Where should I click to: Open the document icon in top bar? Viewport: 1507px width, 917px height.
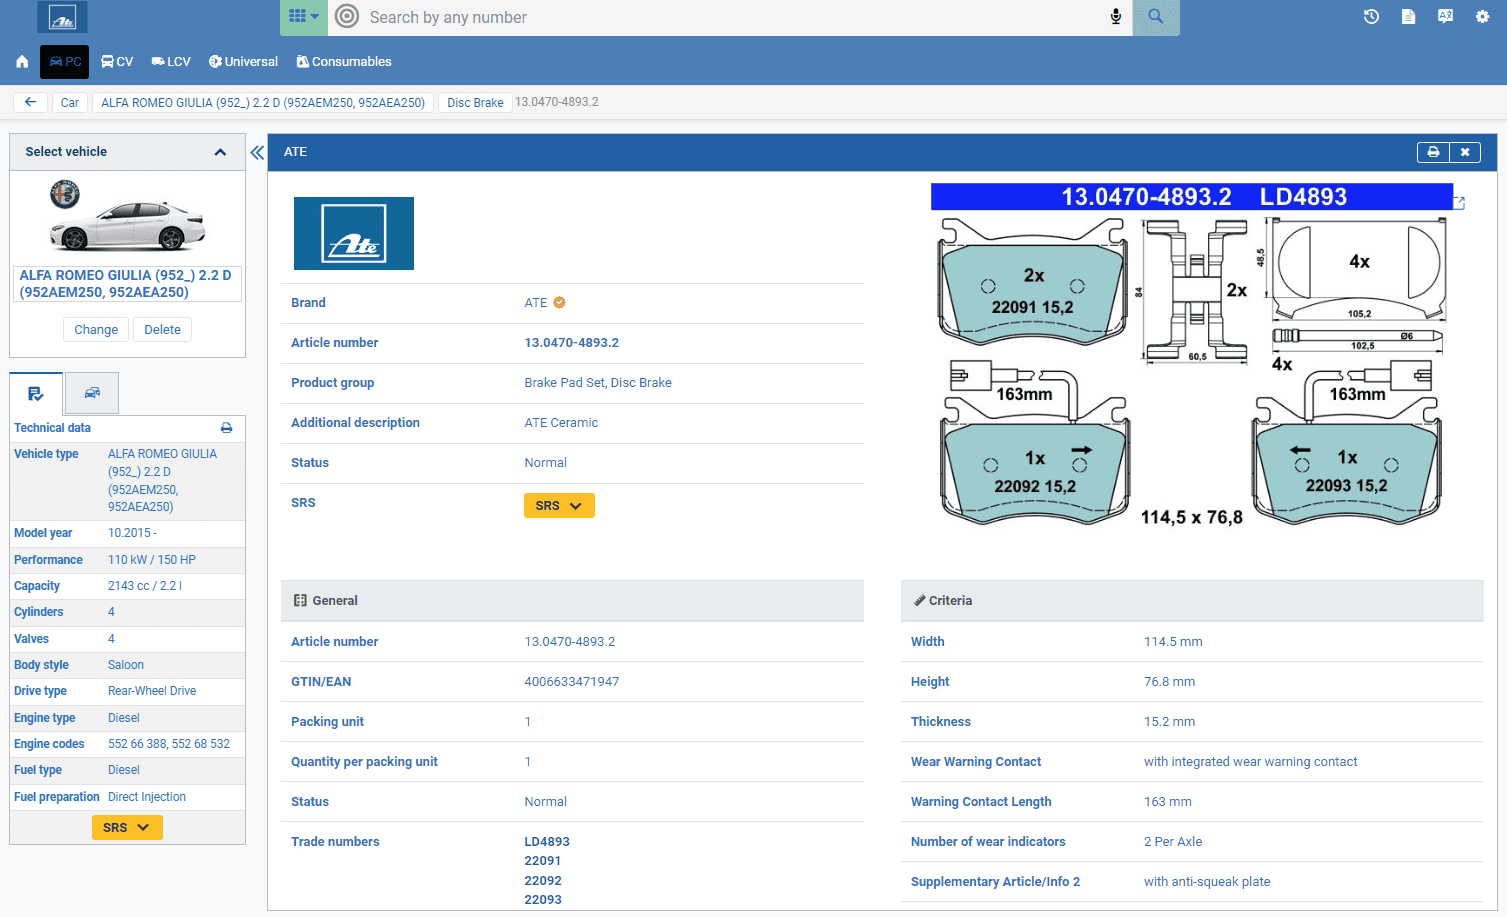point(1408,17)
